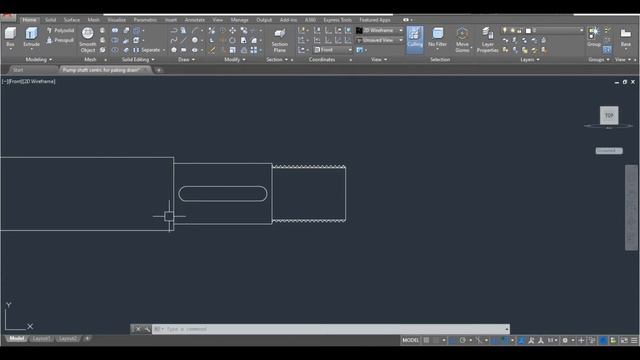
Task: Click the Group tool
Action: pyautogui.click(x=594, y=37)
